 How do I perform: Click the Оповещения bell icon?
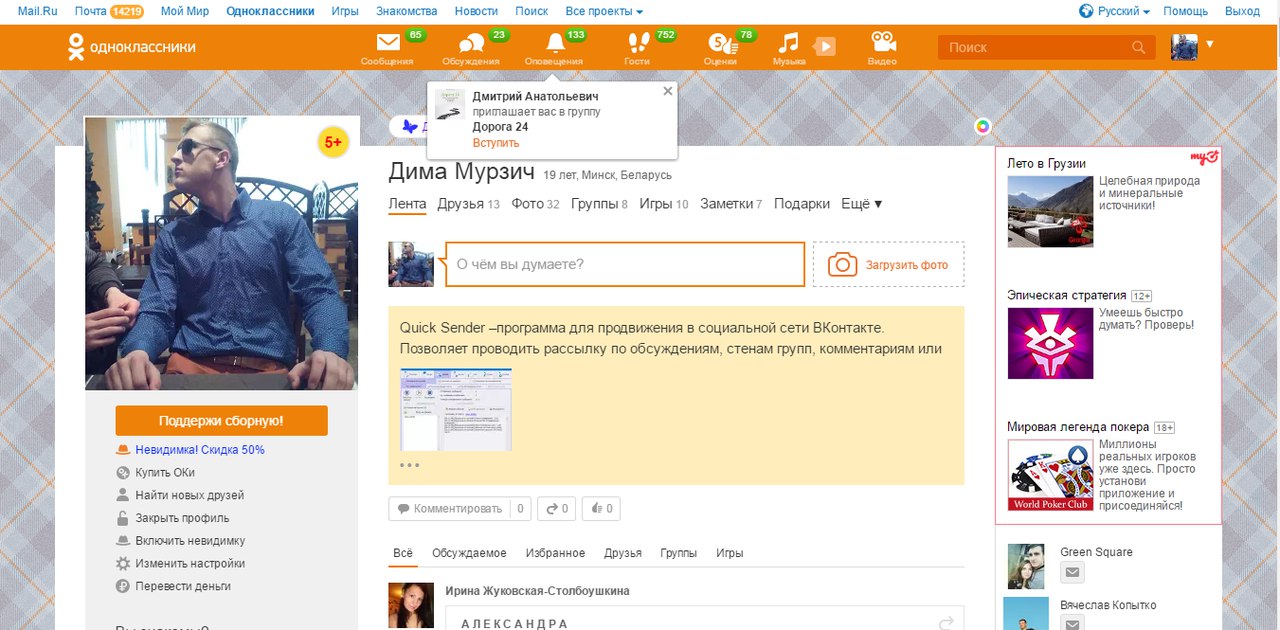click(555, 44)
